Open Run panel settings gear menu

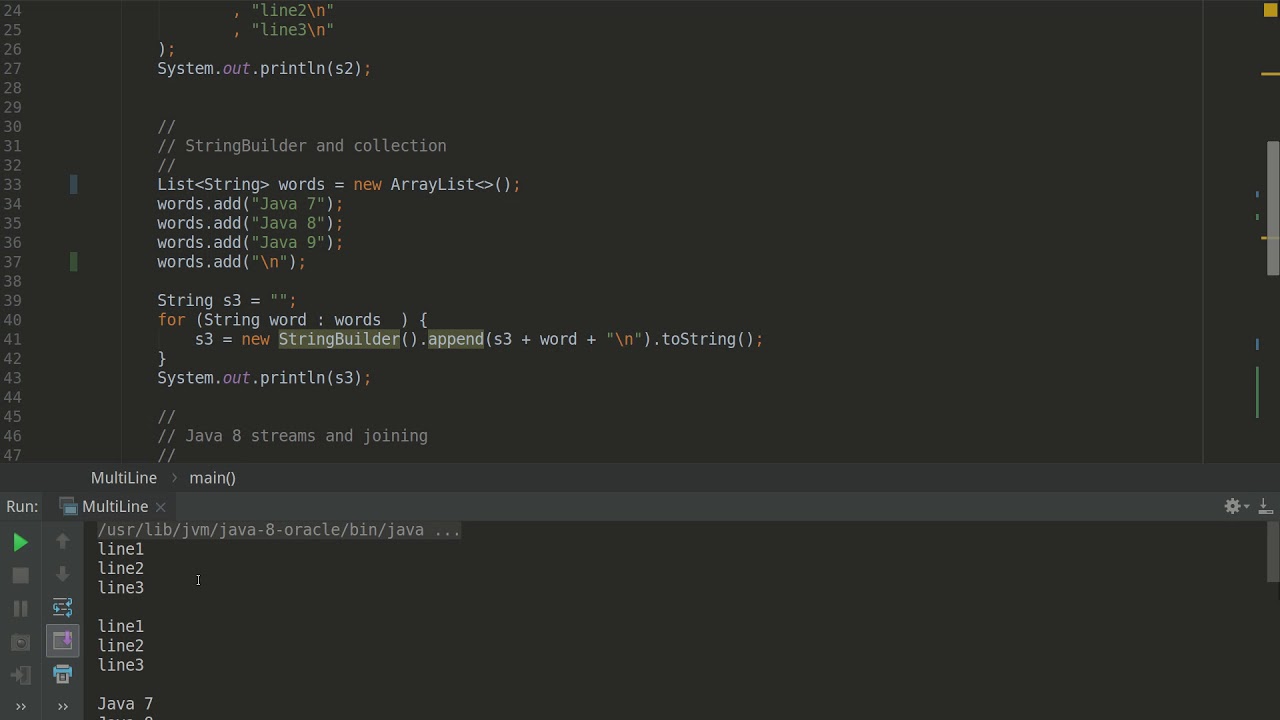tap(1236, 506)
